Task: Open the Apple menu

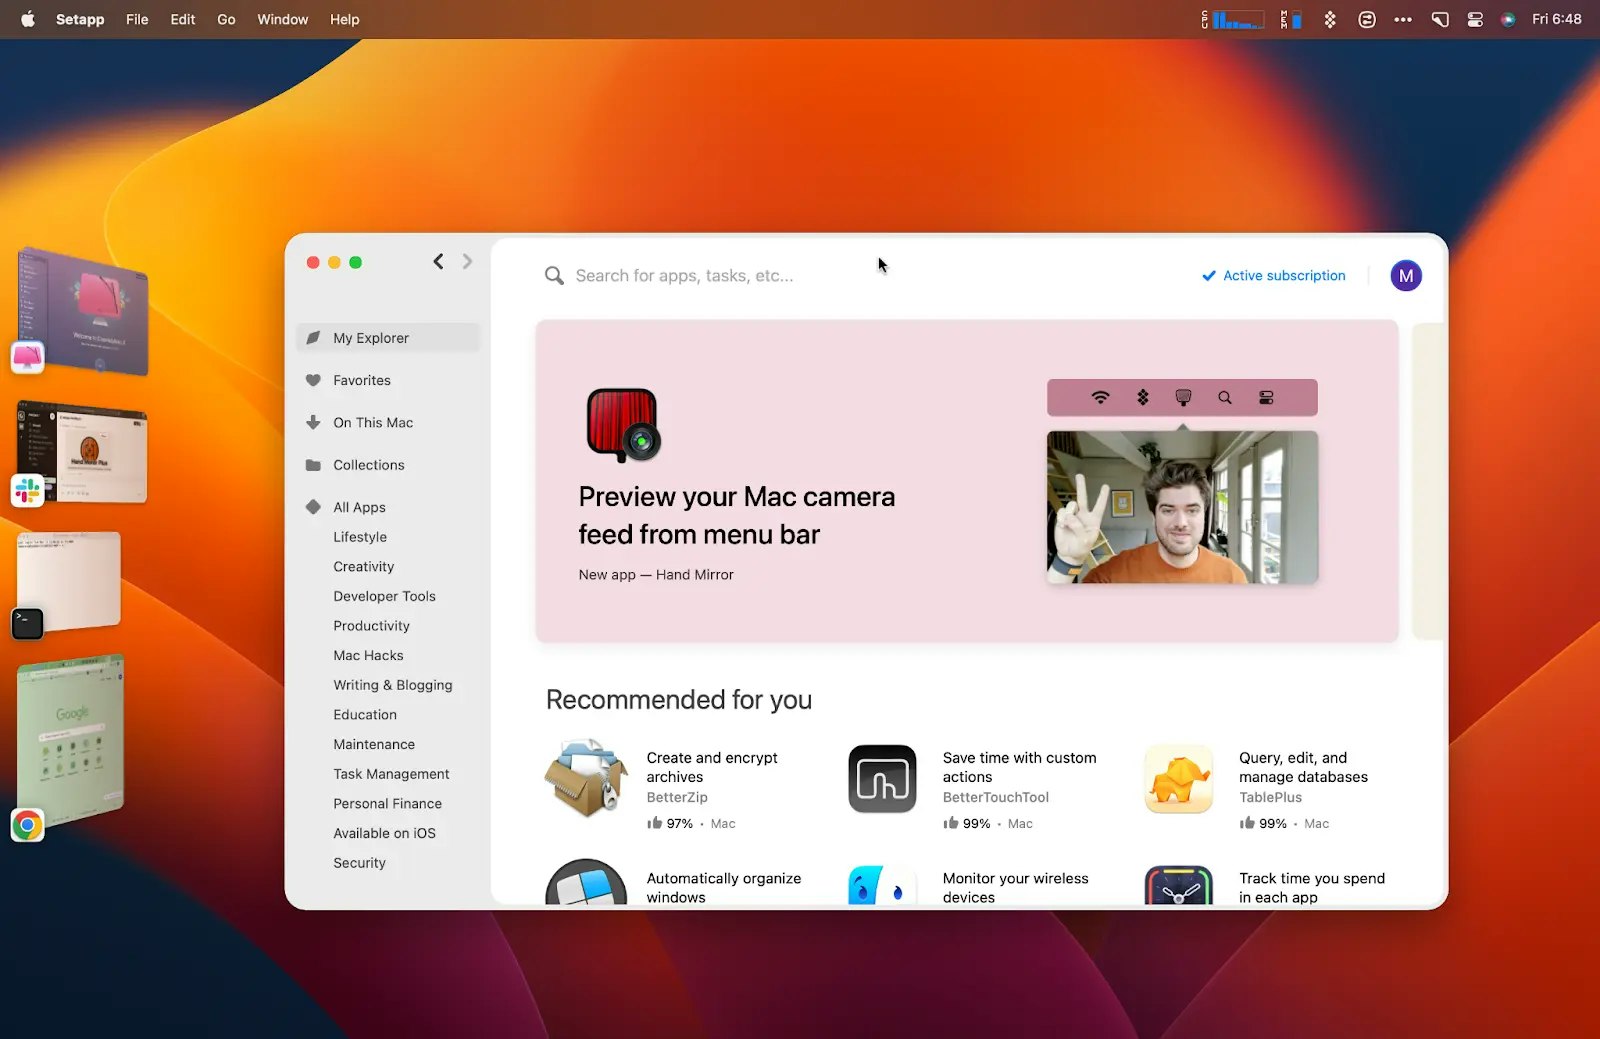Action: (x=28, y=19)
